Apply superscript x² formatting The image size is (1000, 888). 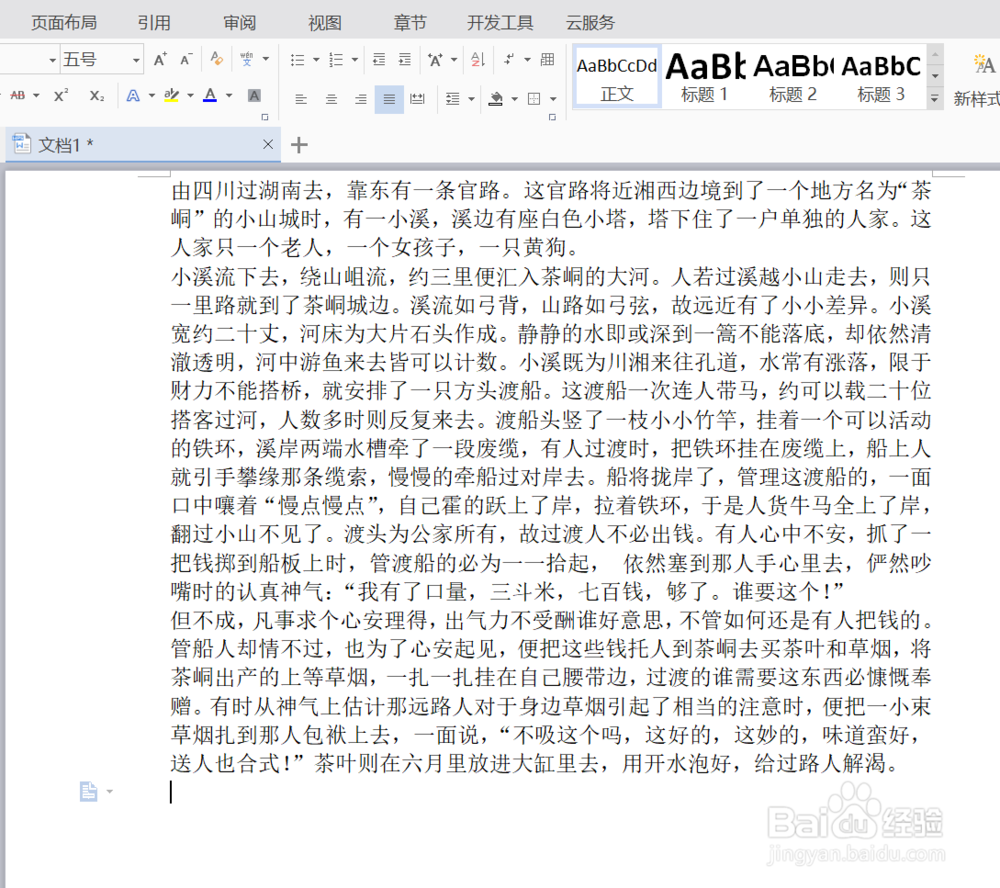pos(61,96)
